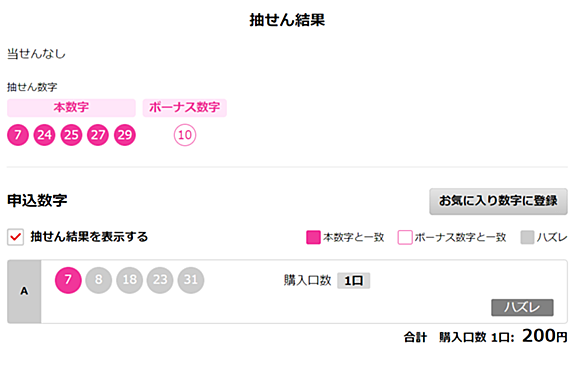This screenshot has width=586, height=368.
Task: Click the 1口 purchase count field
Action: coord(354,281)
